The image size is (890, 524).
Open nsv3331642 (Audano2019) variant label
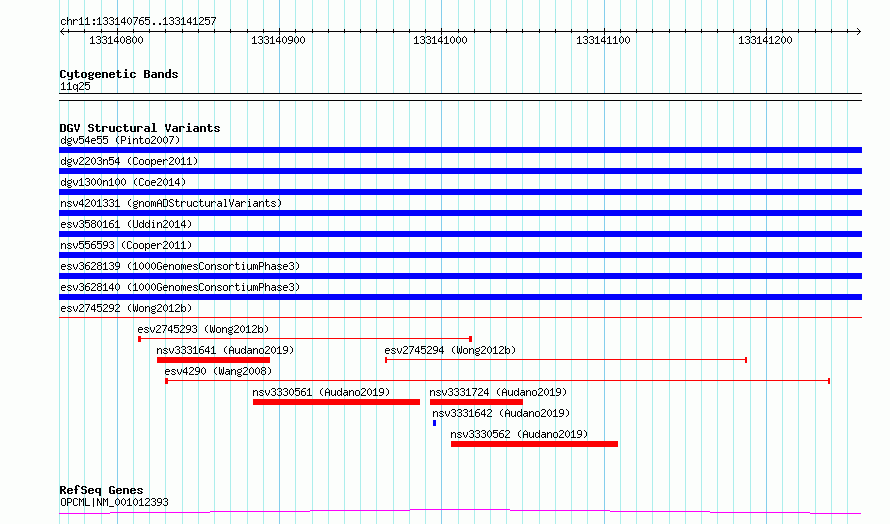pyautogui.click(x=501, y=413)
